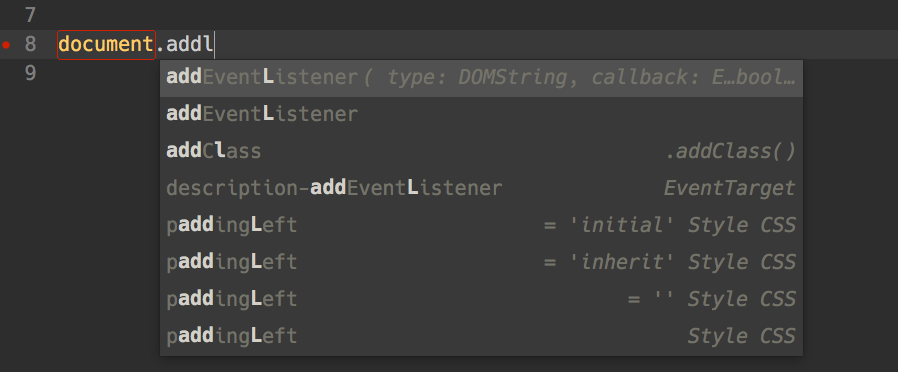Viewport: 898px width, 372px height.
Task: Choose paddingLeft = 'initial' Style CSS entry
Action: pyautogui.click(x=481, y=225)
